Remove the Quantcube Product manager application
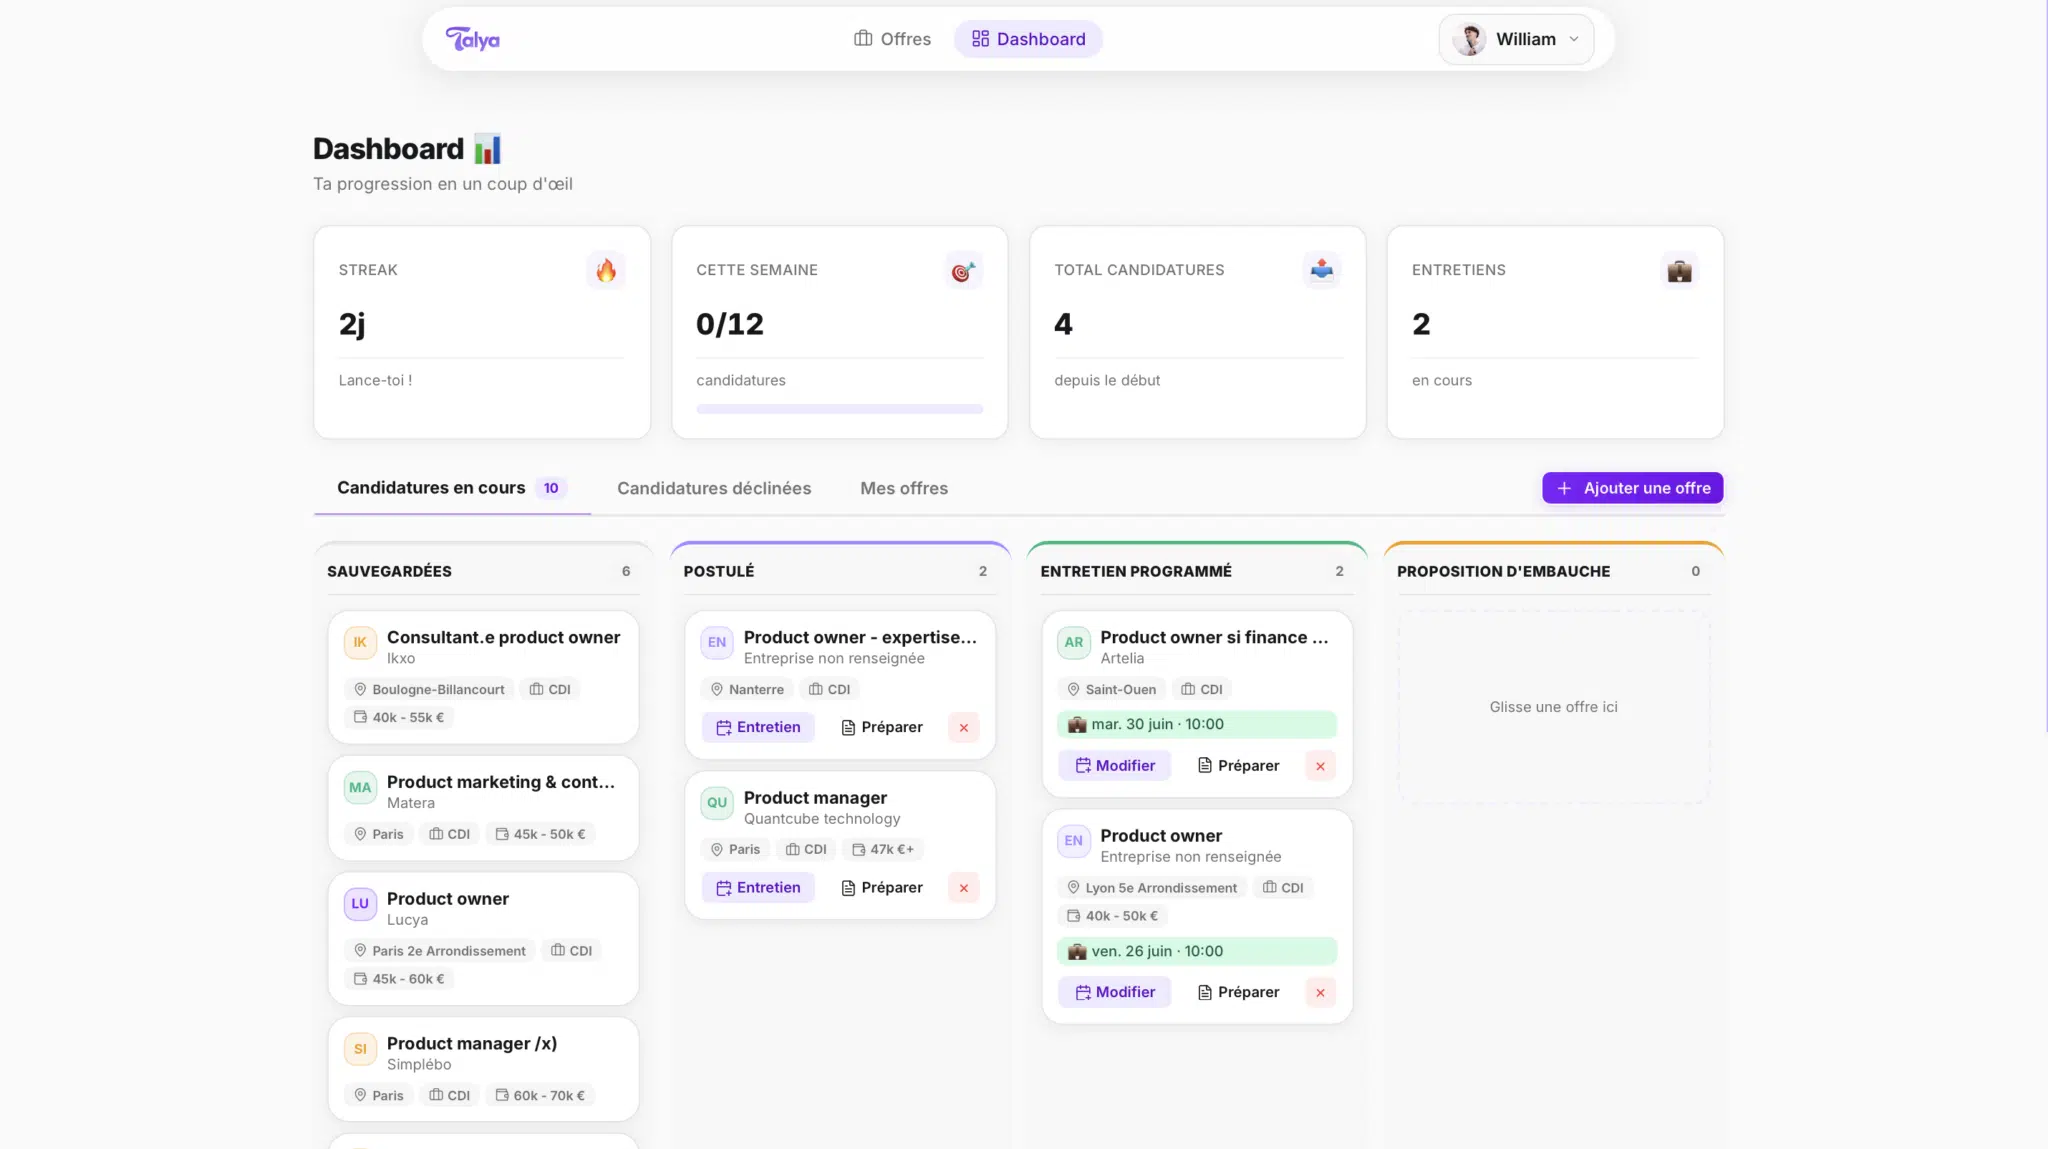The image size is (2048, 1149). click(964, 888)
